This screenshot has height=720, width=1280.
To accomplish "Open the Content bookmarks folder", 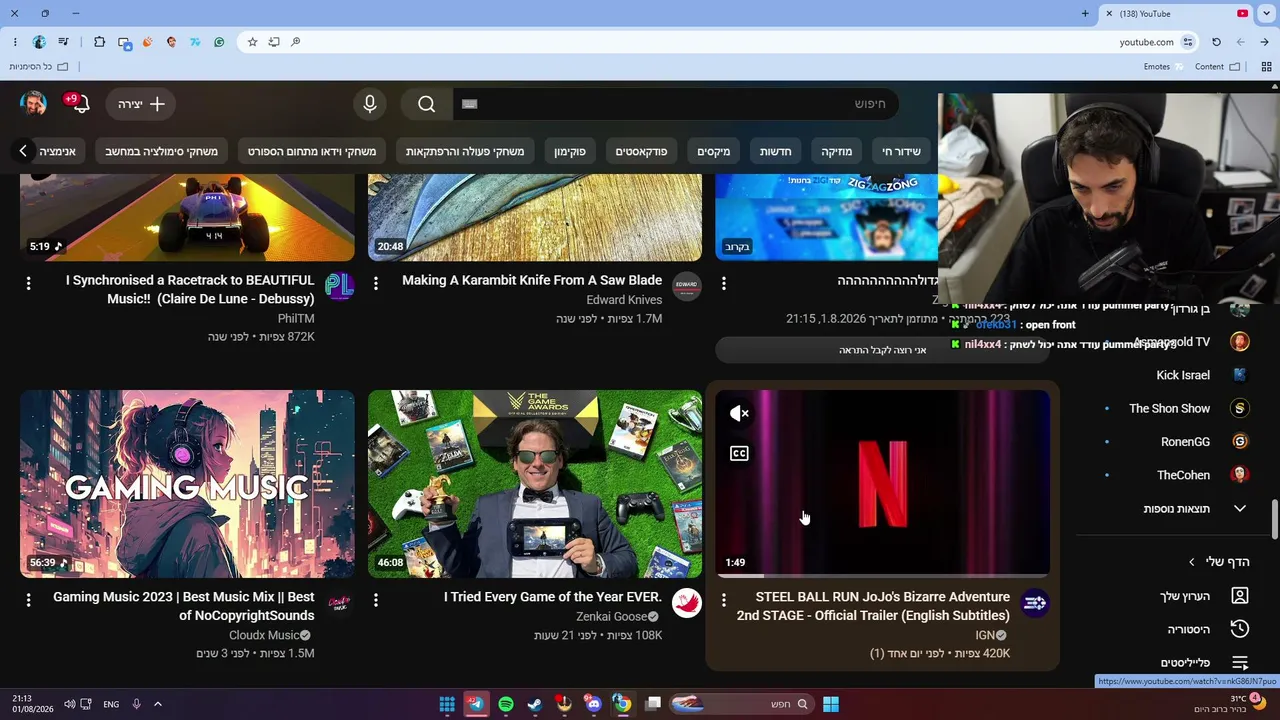I will 1217,67.
